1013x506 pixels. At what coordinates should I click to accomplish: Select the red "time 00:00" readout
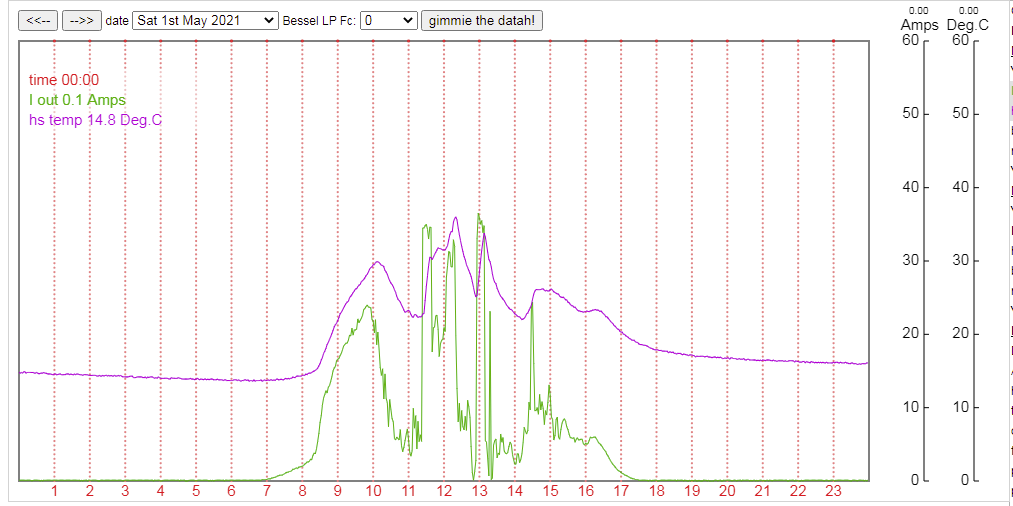[x=64, y=80]
